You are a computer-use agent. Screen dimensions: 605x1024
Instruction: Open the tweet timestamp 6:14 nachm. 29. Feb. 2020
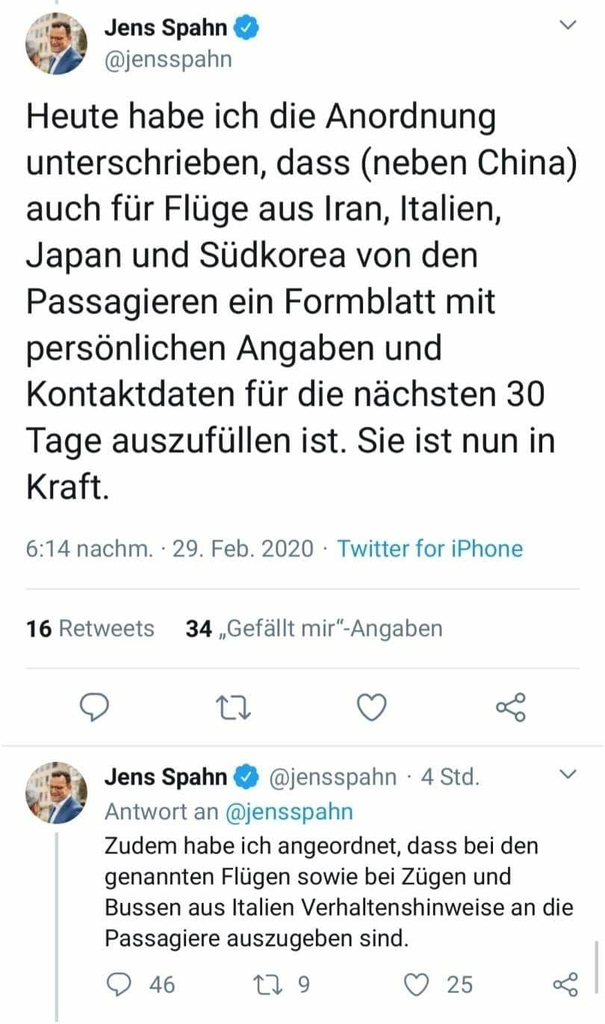click(170, 549)
